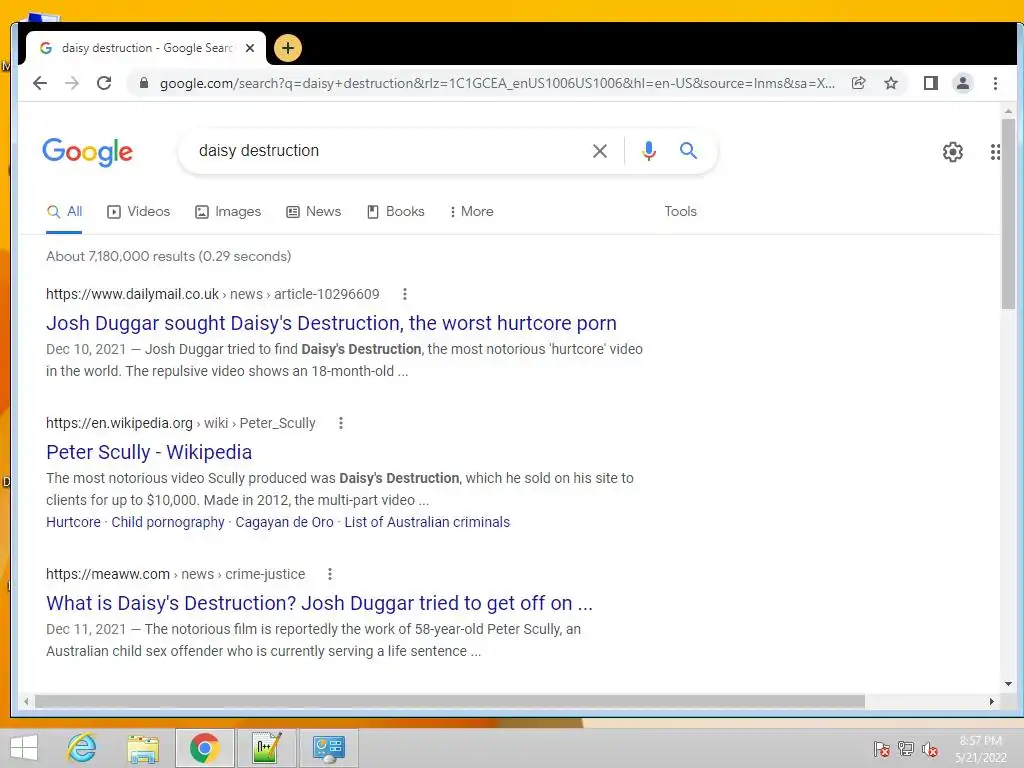Click the address bar URL

coord(497,83)
